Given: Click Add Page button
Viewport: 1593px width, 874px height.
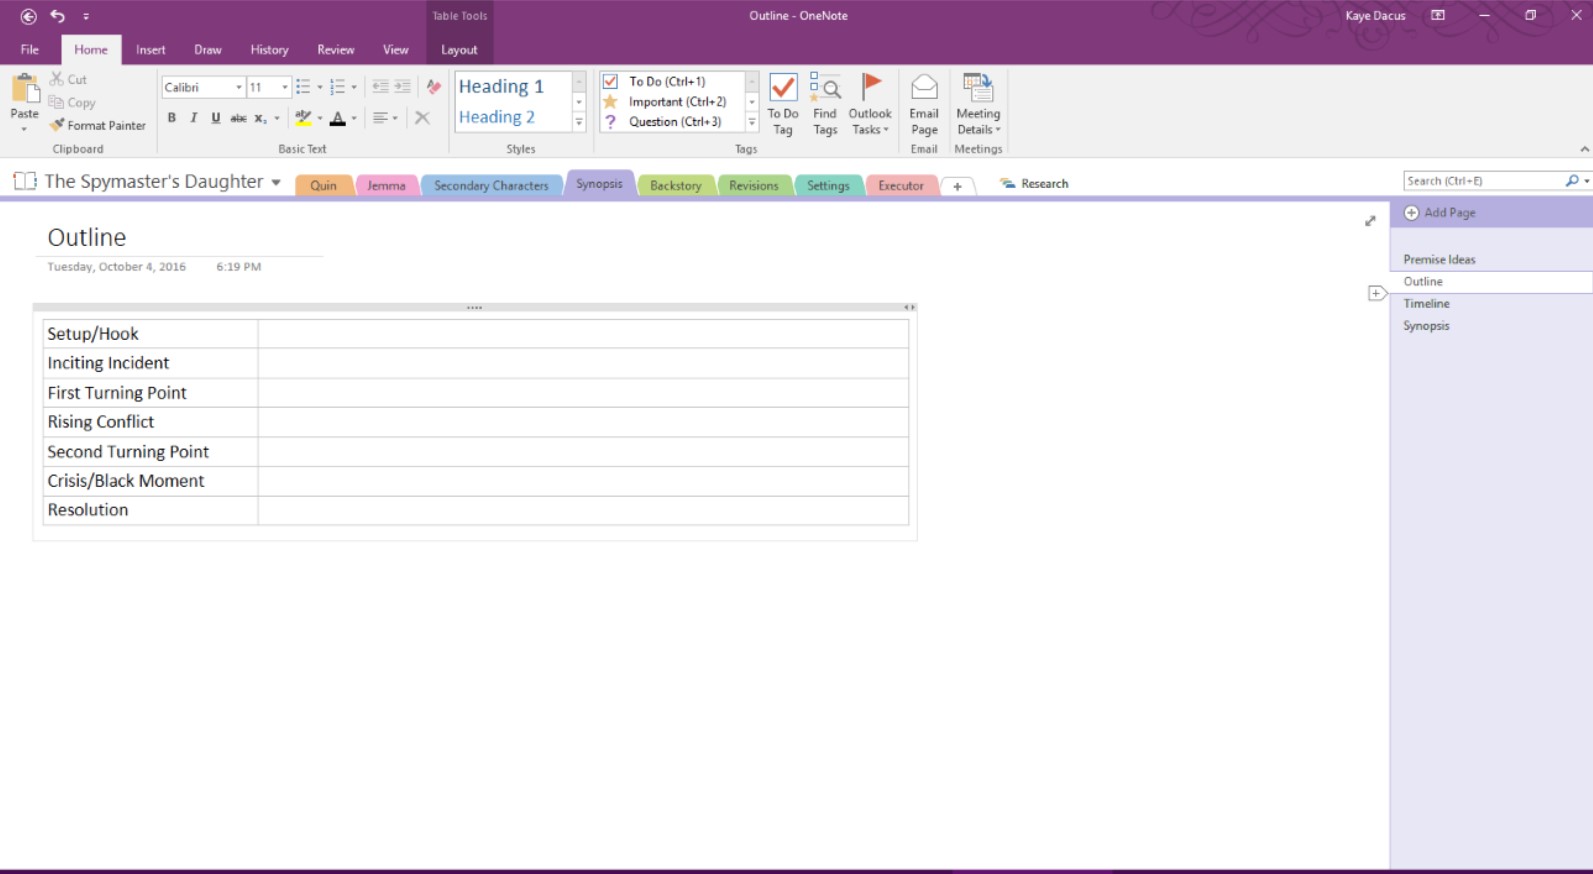Looking at the screenshot, I should coord(1439,212).
